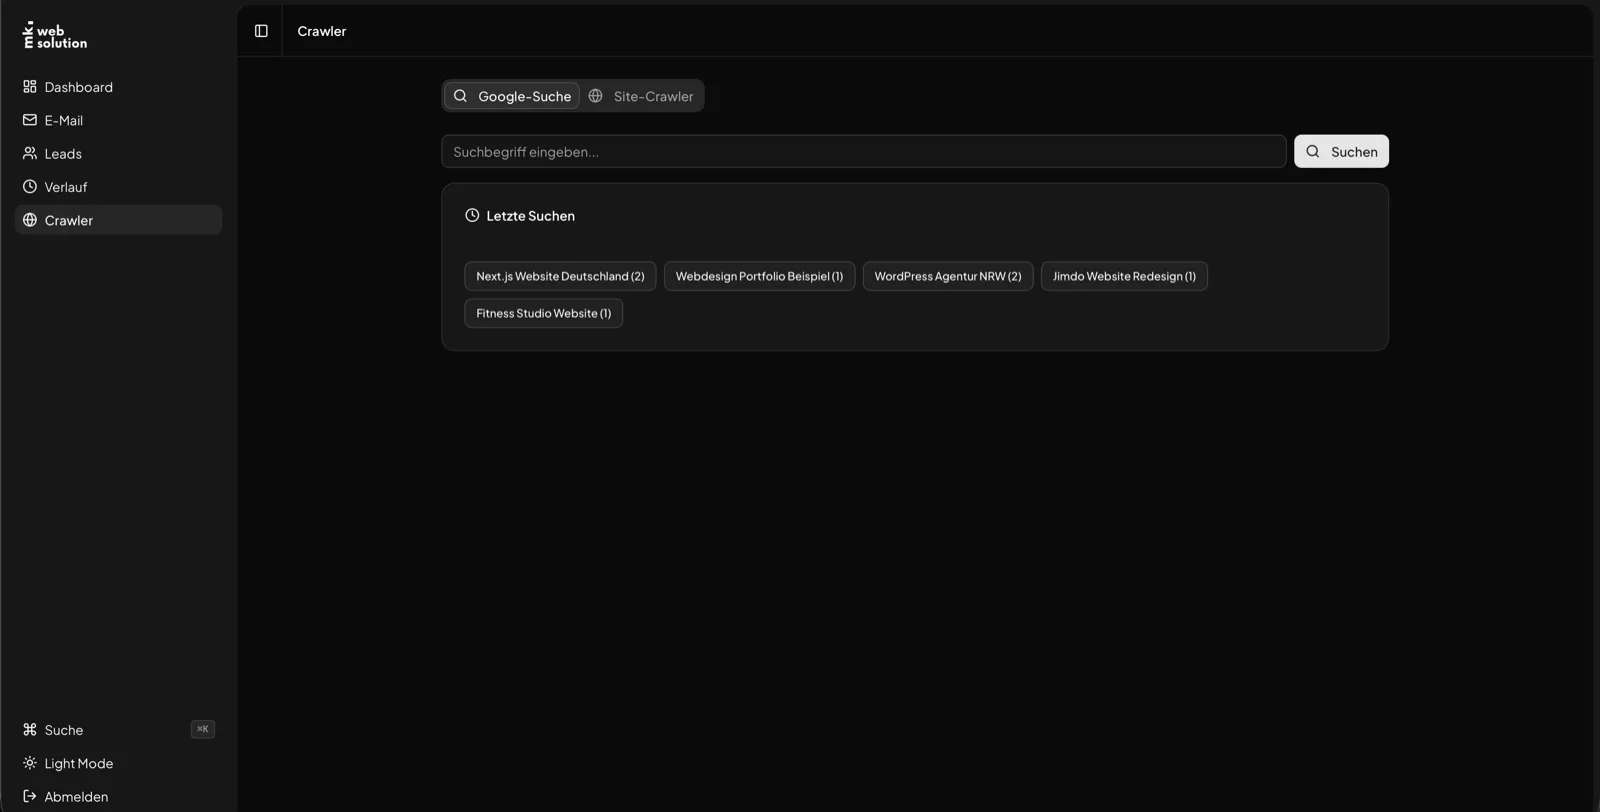This screenshot has height=812, width=1600.
Task: Click the Letzte Suchen heading
Action: pos(530,216)
